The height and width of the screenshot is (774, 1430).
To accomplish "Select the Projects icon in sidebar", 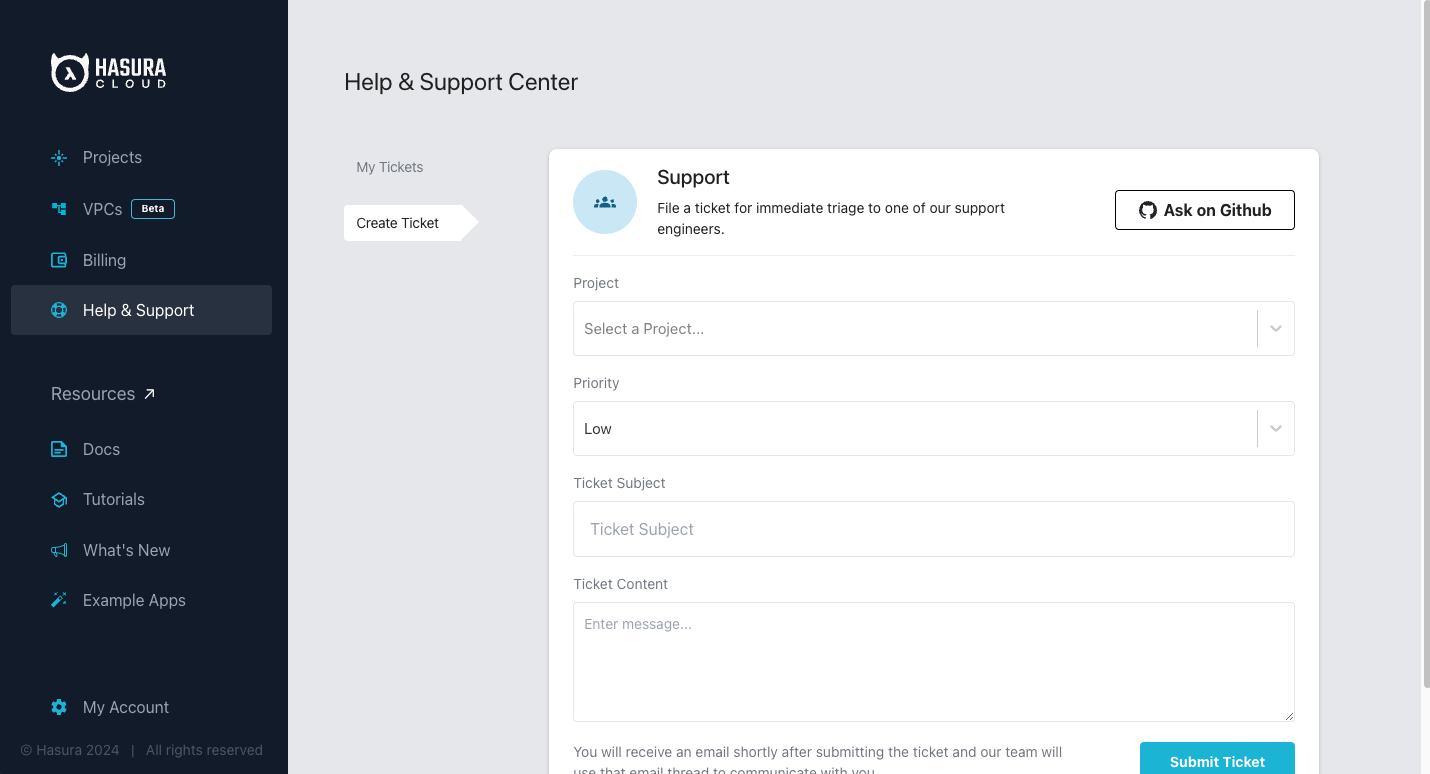I will click(x=58, y=157).
